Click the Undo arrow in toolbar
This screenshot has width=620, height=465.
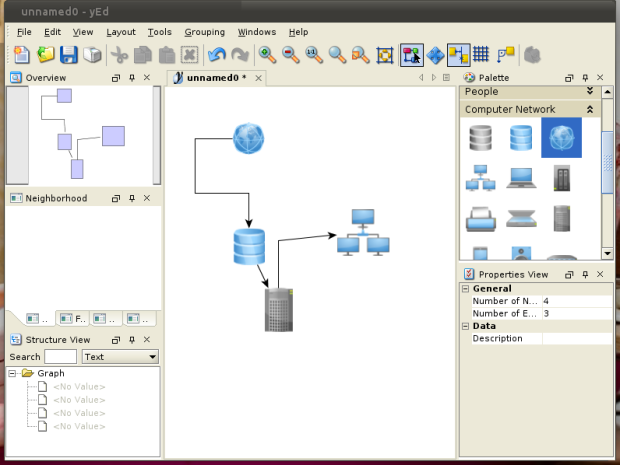[x=216, y=55]
